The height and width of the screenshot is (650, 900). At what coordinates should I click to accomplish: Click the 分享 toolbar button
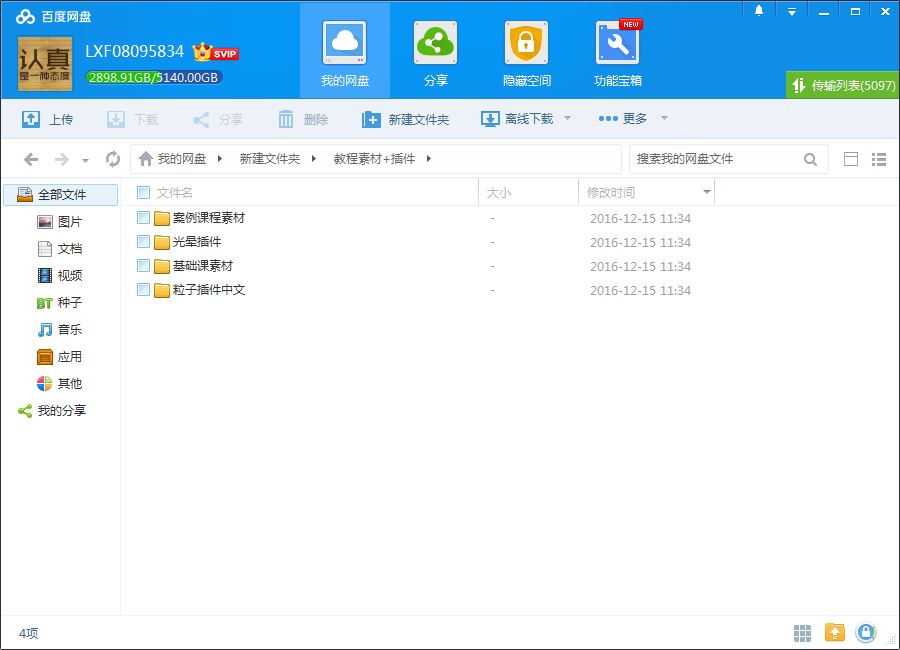tap(218, 119)
